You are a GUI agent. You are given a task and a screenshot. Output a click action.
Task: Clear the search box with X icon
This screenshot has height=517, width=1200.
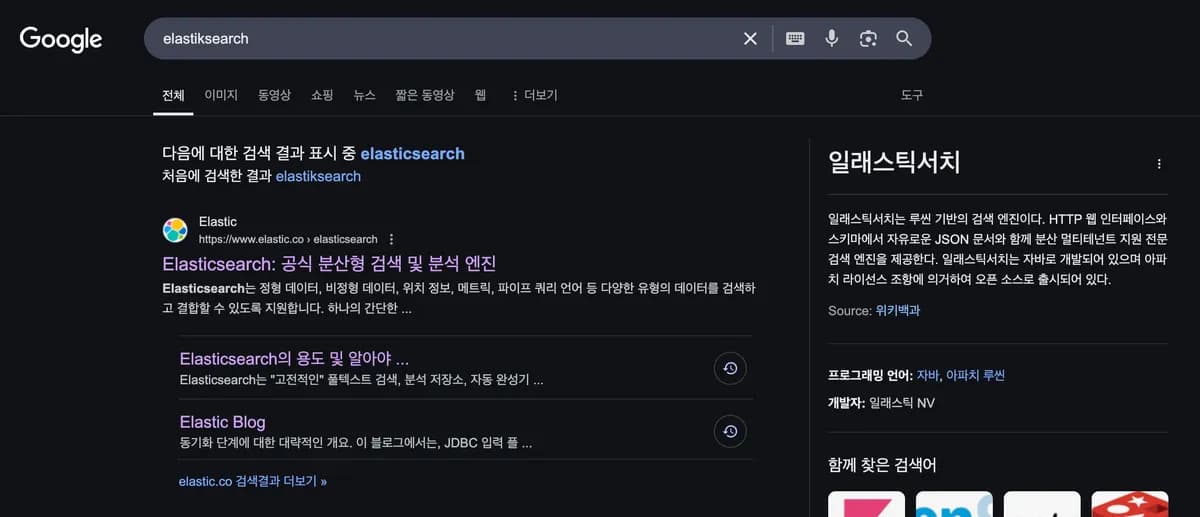(750, 38)
